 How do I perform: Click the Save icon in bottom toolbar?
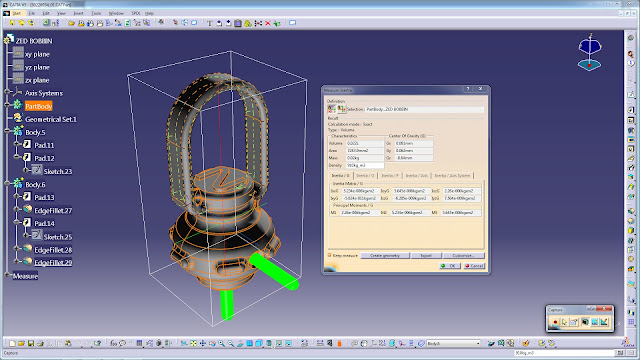click(31, 344)
